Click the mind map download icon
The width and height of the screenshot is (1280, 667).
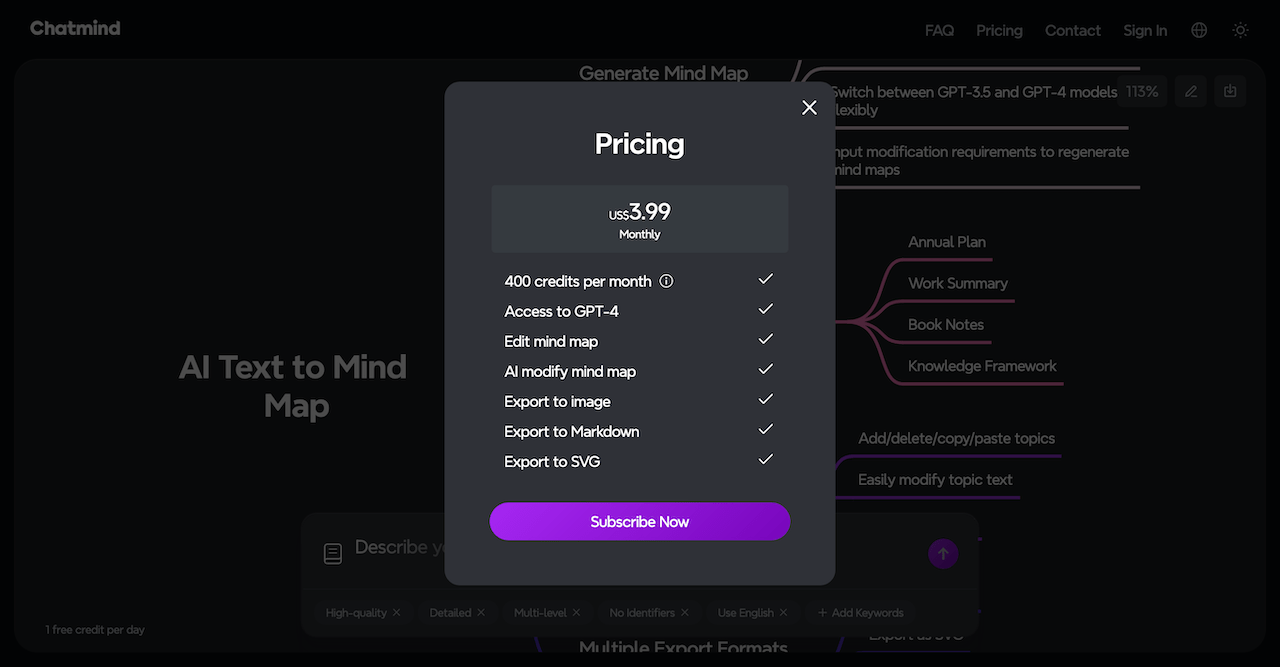1230,91
